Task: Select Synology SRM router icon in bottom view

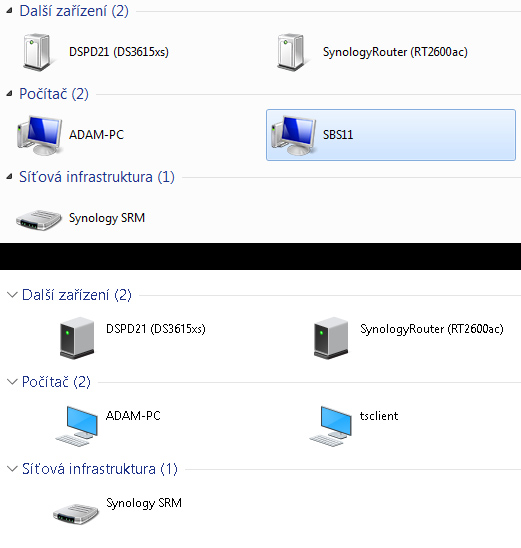Action: click(x=76, y=514)
